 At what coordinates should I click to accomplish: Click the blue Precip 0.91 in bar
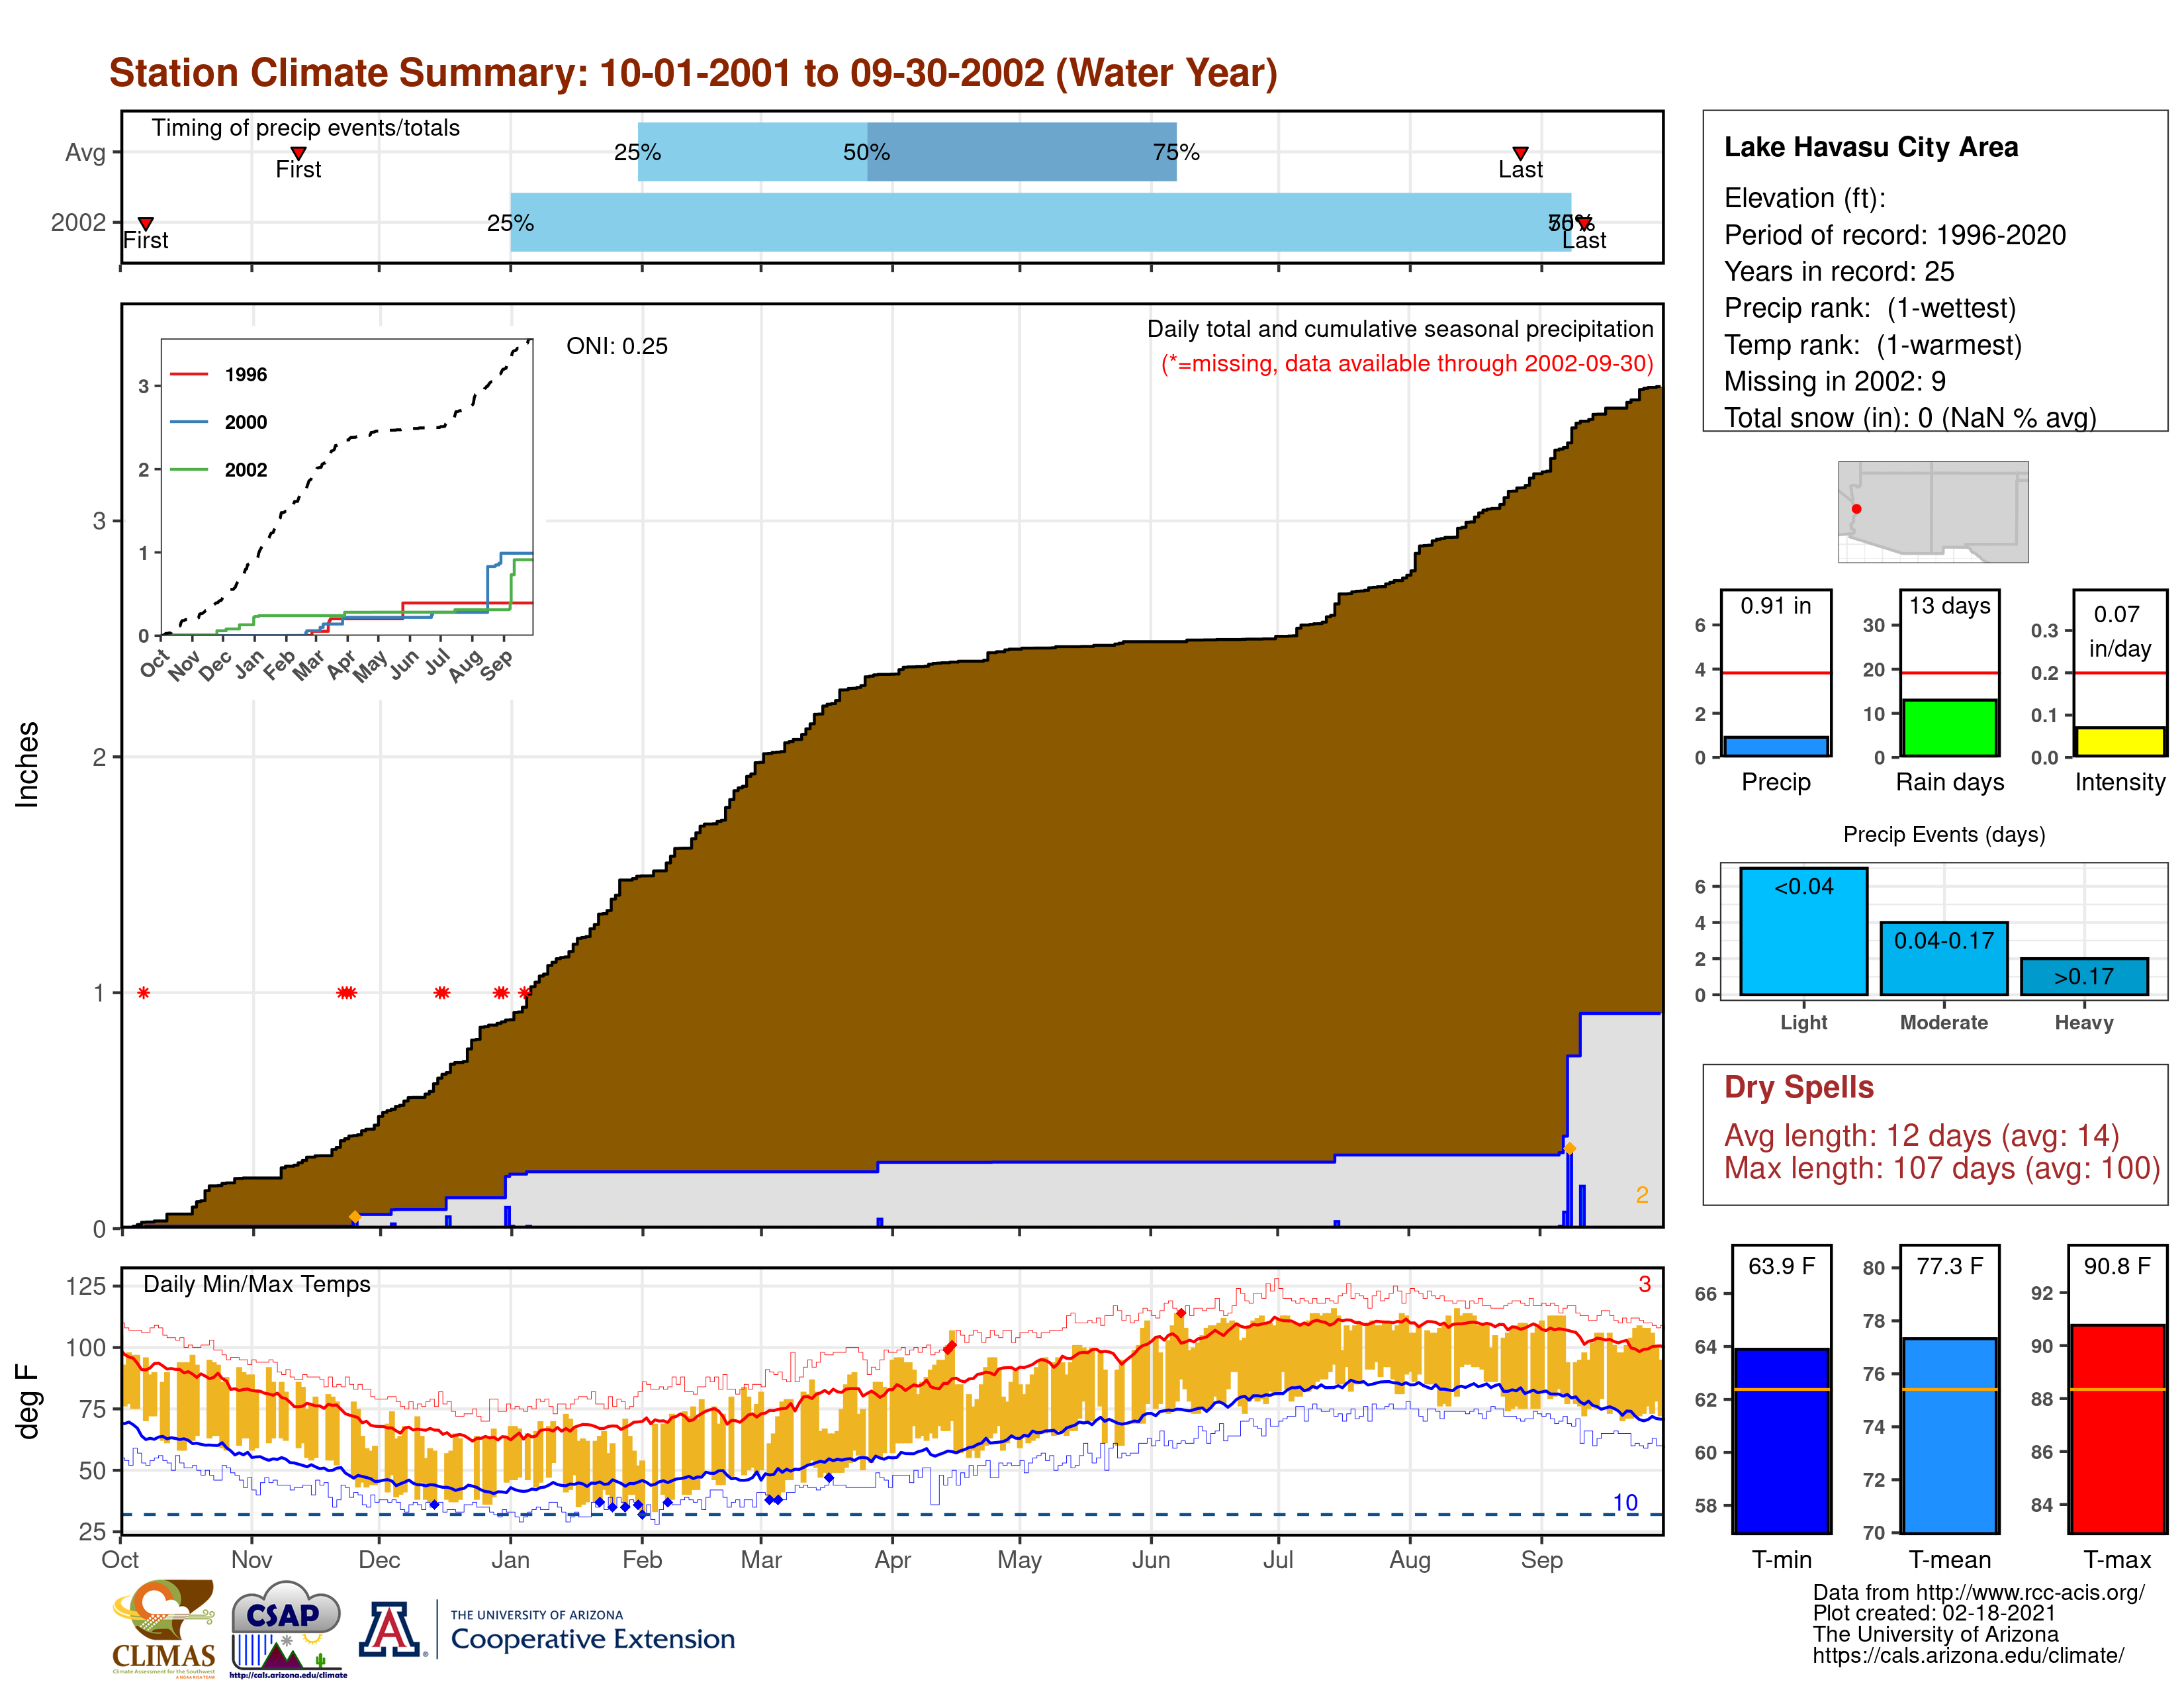[1776, 747]
